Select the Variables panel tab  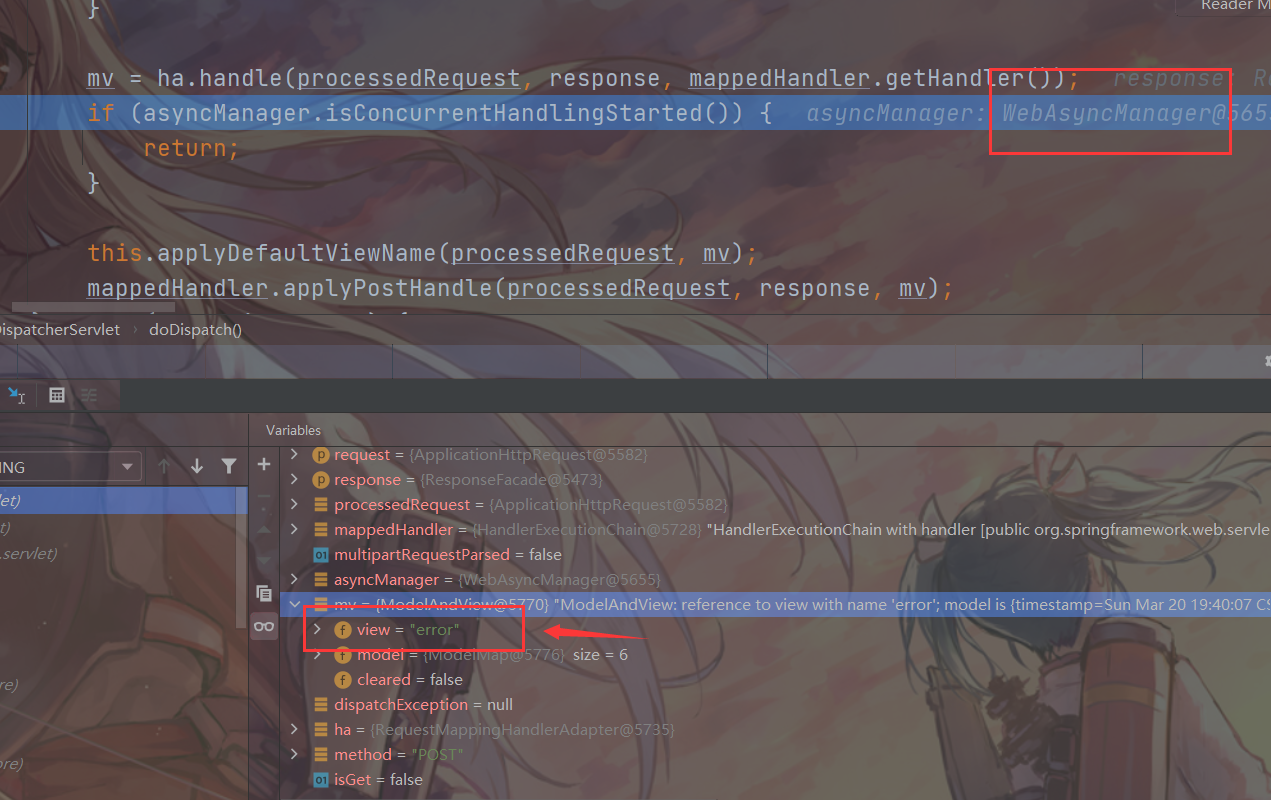[293, 430]
